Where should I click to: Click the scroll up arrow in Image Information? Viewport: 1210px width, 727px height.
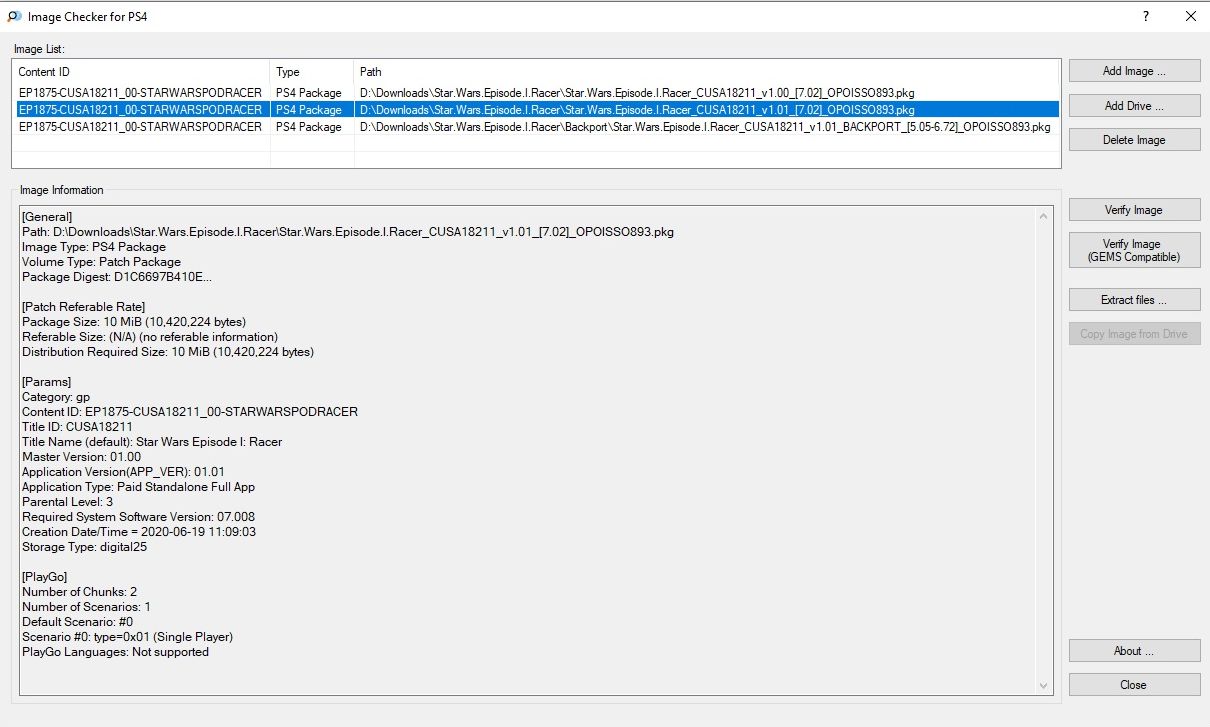click(1045, 215)
